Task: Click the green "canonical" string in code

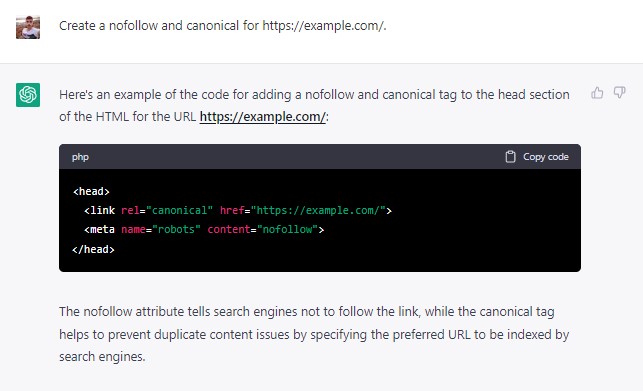Action: 180,210
